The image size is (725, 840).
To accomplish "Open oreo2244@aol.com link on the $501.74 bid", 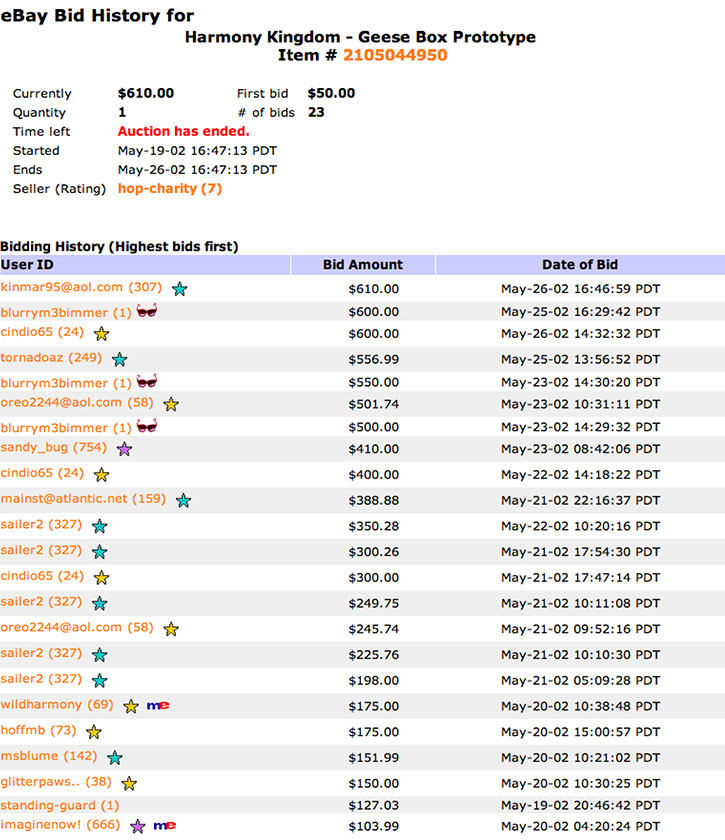I will tap(77, 402).
